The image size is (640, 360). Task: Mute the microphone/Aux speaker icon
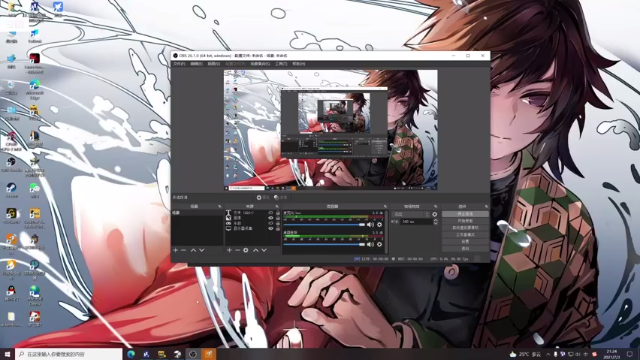[370, 224]
